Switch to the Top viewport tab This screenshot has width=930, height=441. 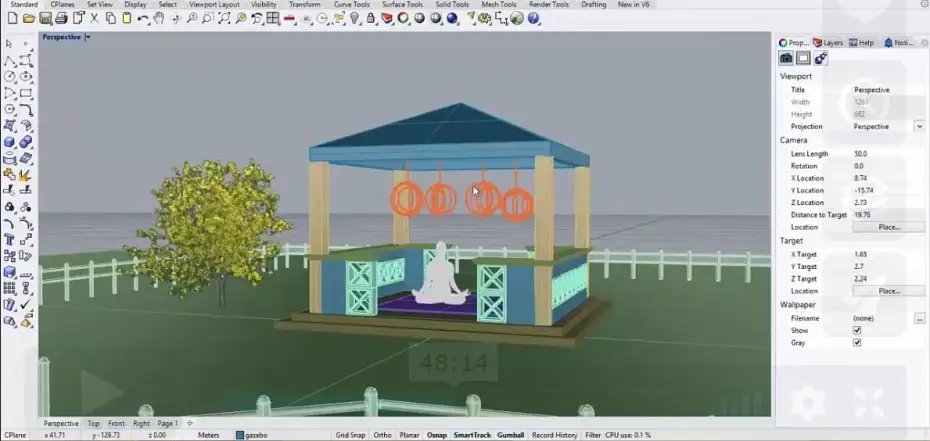coord(94,423)
